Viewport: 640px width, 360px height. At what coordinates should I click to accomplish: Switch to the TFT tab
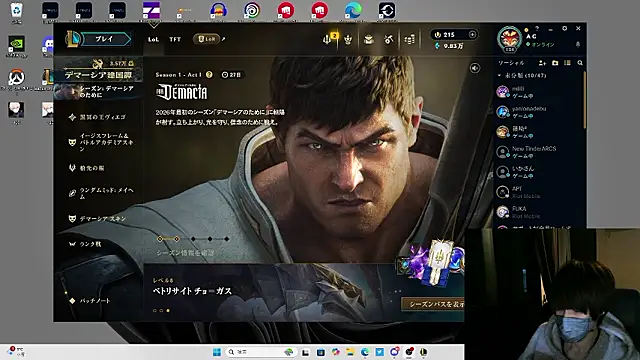(175, 40)
